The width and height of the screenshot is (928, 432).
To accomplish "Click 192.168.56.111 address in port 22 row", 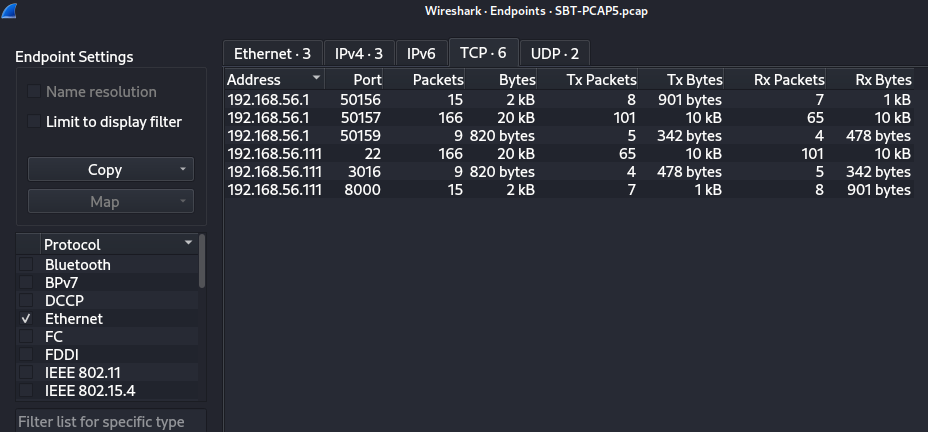I will [275, 154].
